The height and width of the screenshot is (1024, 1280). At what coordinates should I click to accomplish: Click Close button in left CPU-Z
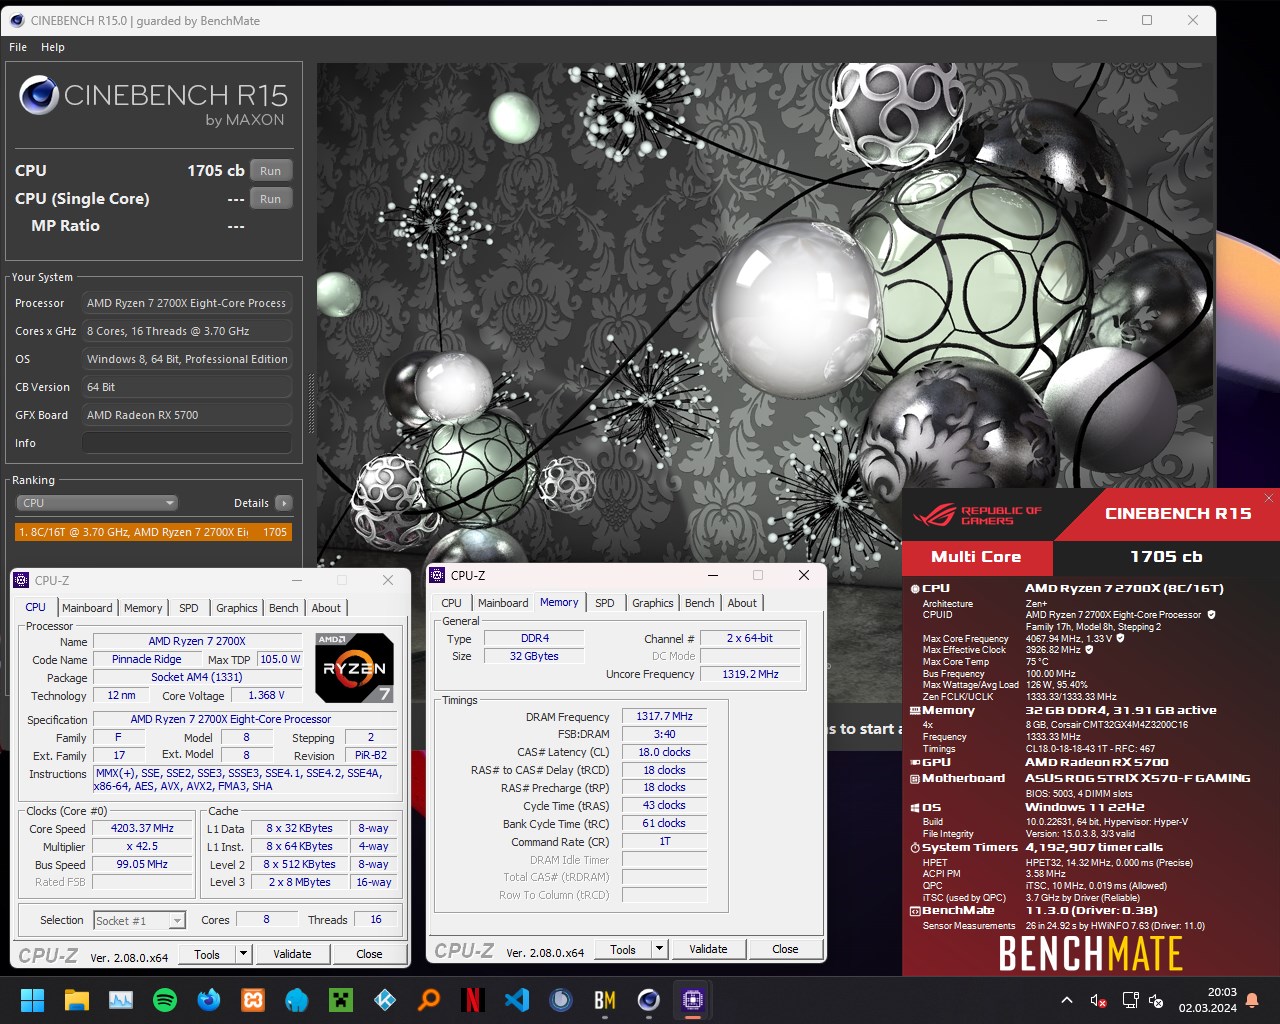pyautogui.click(x=369, y=954)
